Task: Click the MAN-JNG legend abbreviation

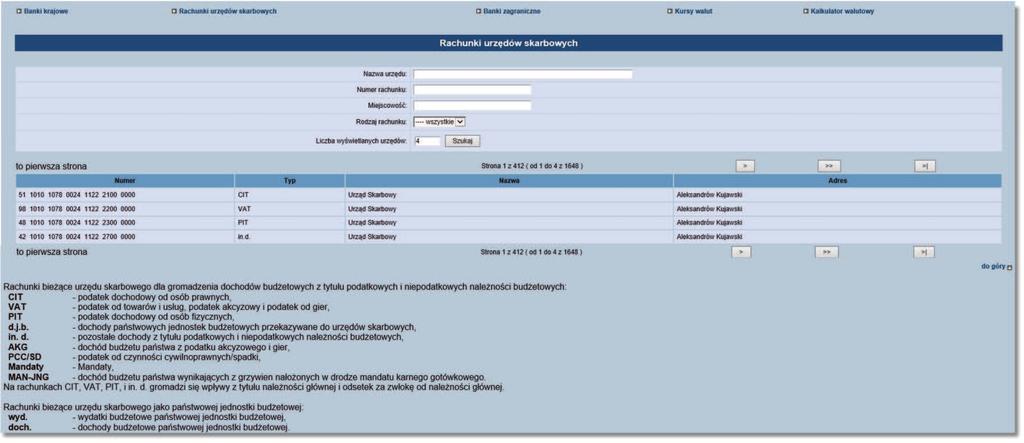Action: (x=28, y=378)
